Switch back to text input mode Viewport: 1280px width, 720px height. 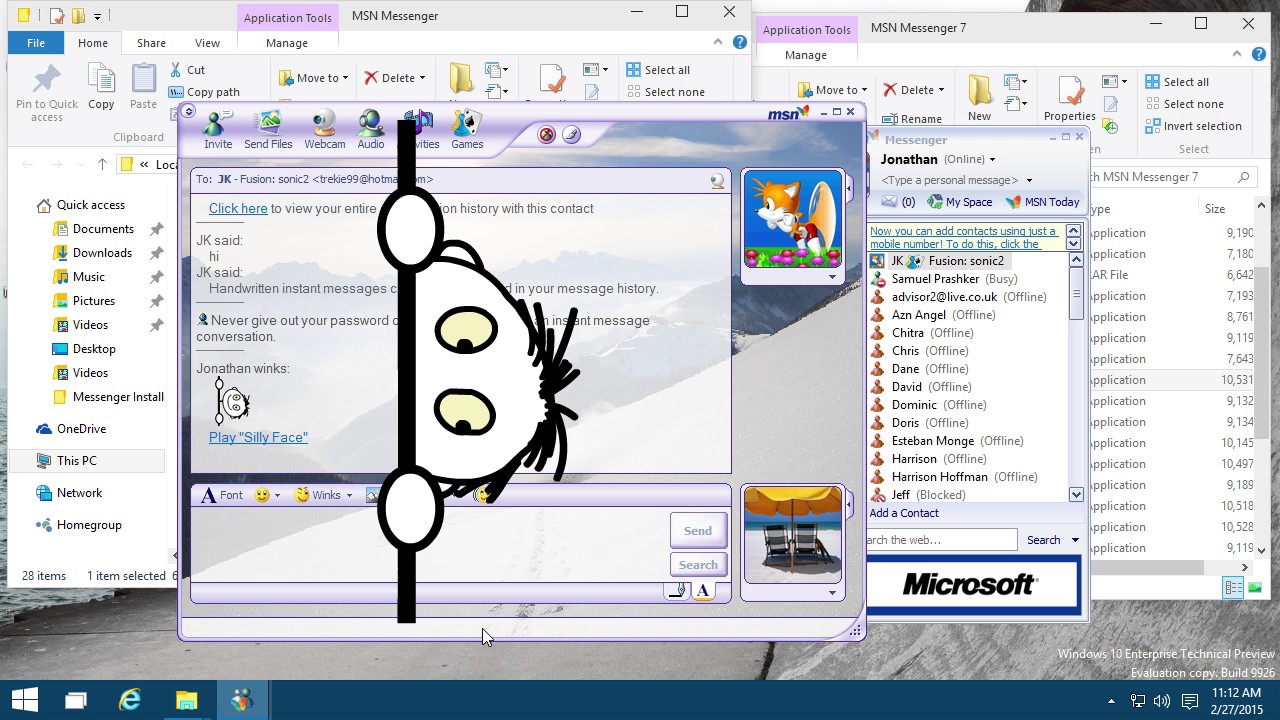(x=703, y=591)
